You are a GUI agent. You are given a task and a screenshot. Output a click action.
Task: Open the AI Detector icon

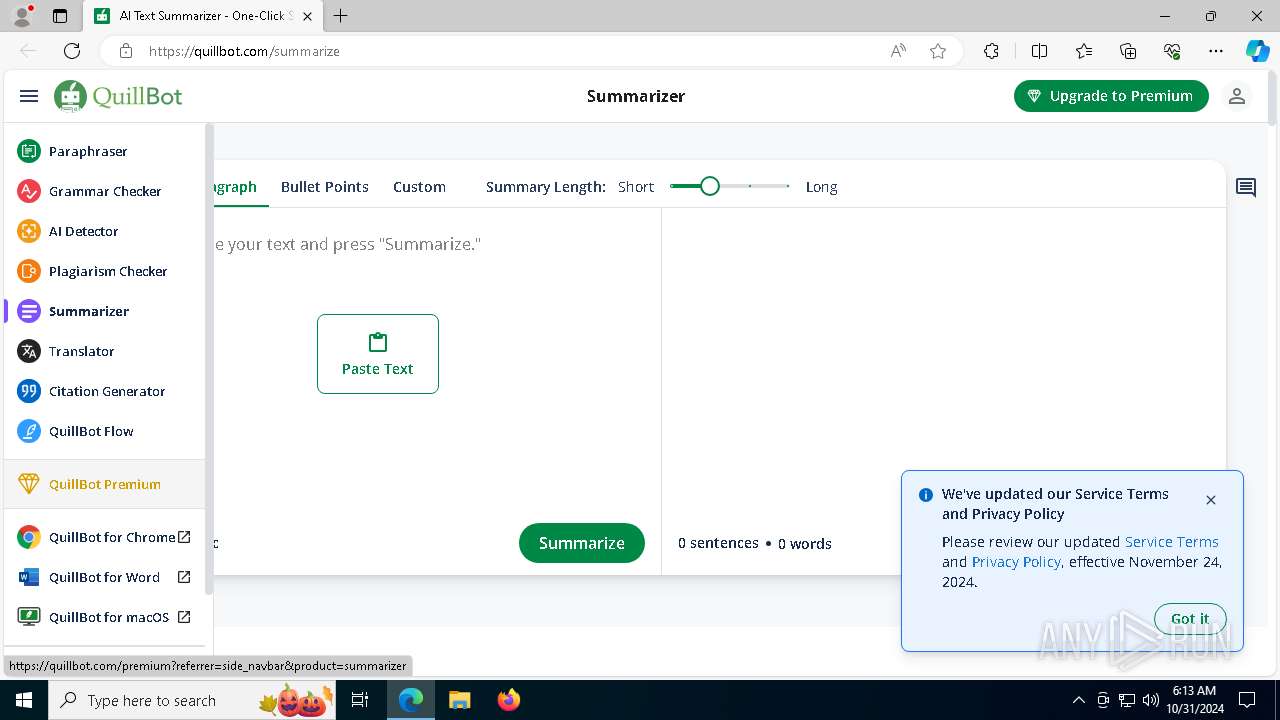point(29,231)
